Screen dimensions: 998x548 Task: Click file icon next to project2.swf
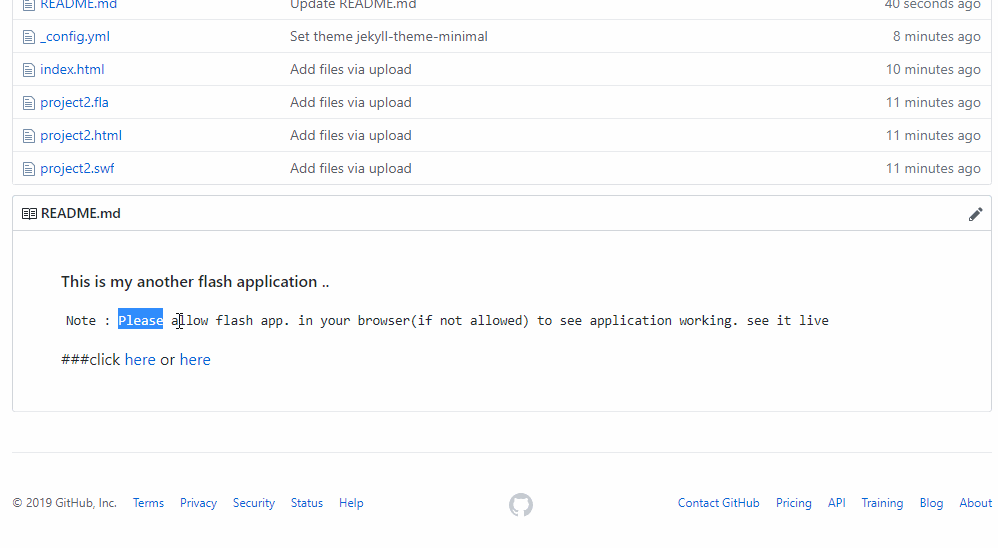[x=29, y=169]
